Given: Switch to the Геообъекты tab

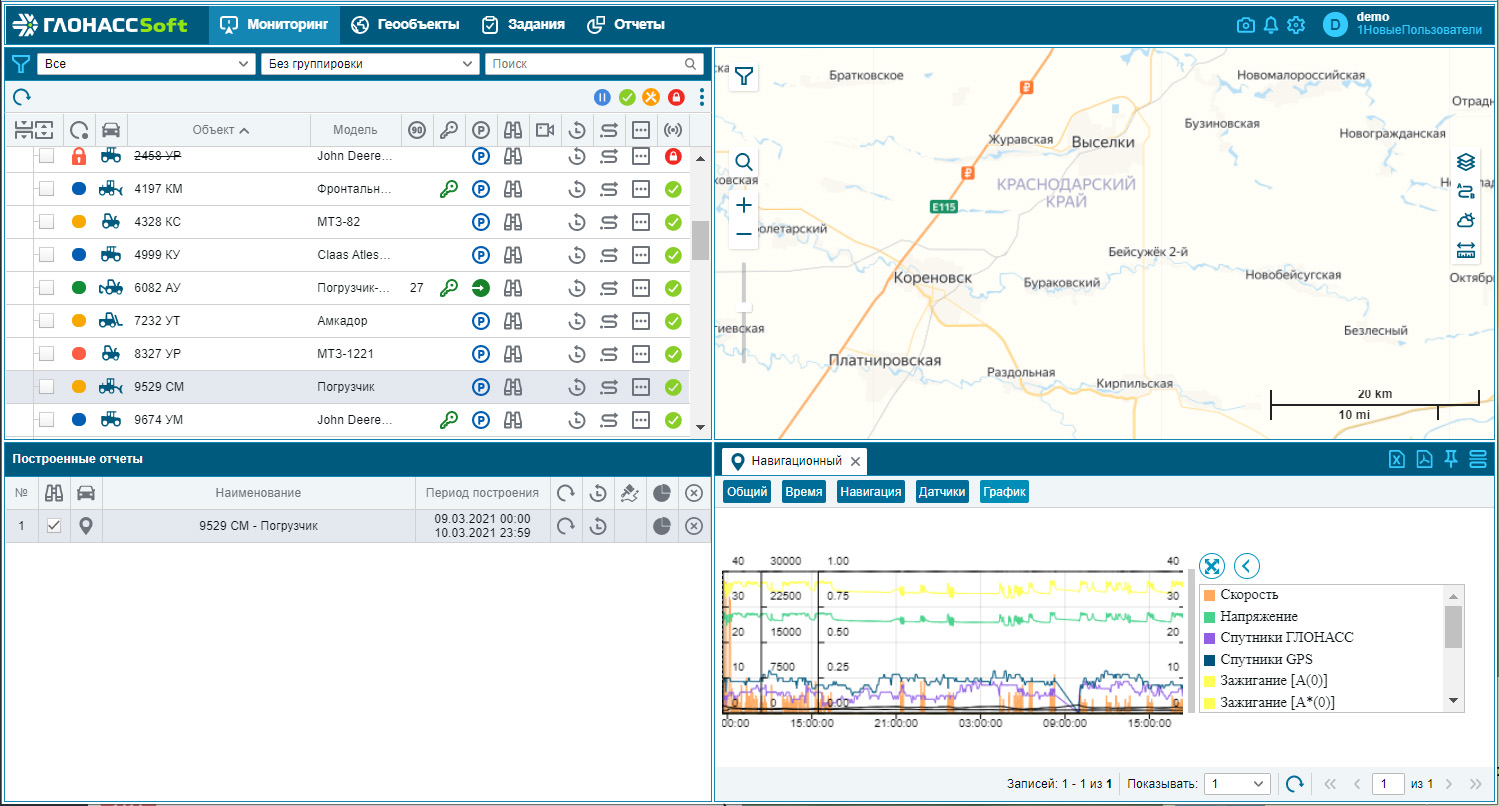Looking at the screenshot, I should click(405, 24).
